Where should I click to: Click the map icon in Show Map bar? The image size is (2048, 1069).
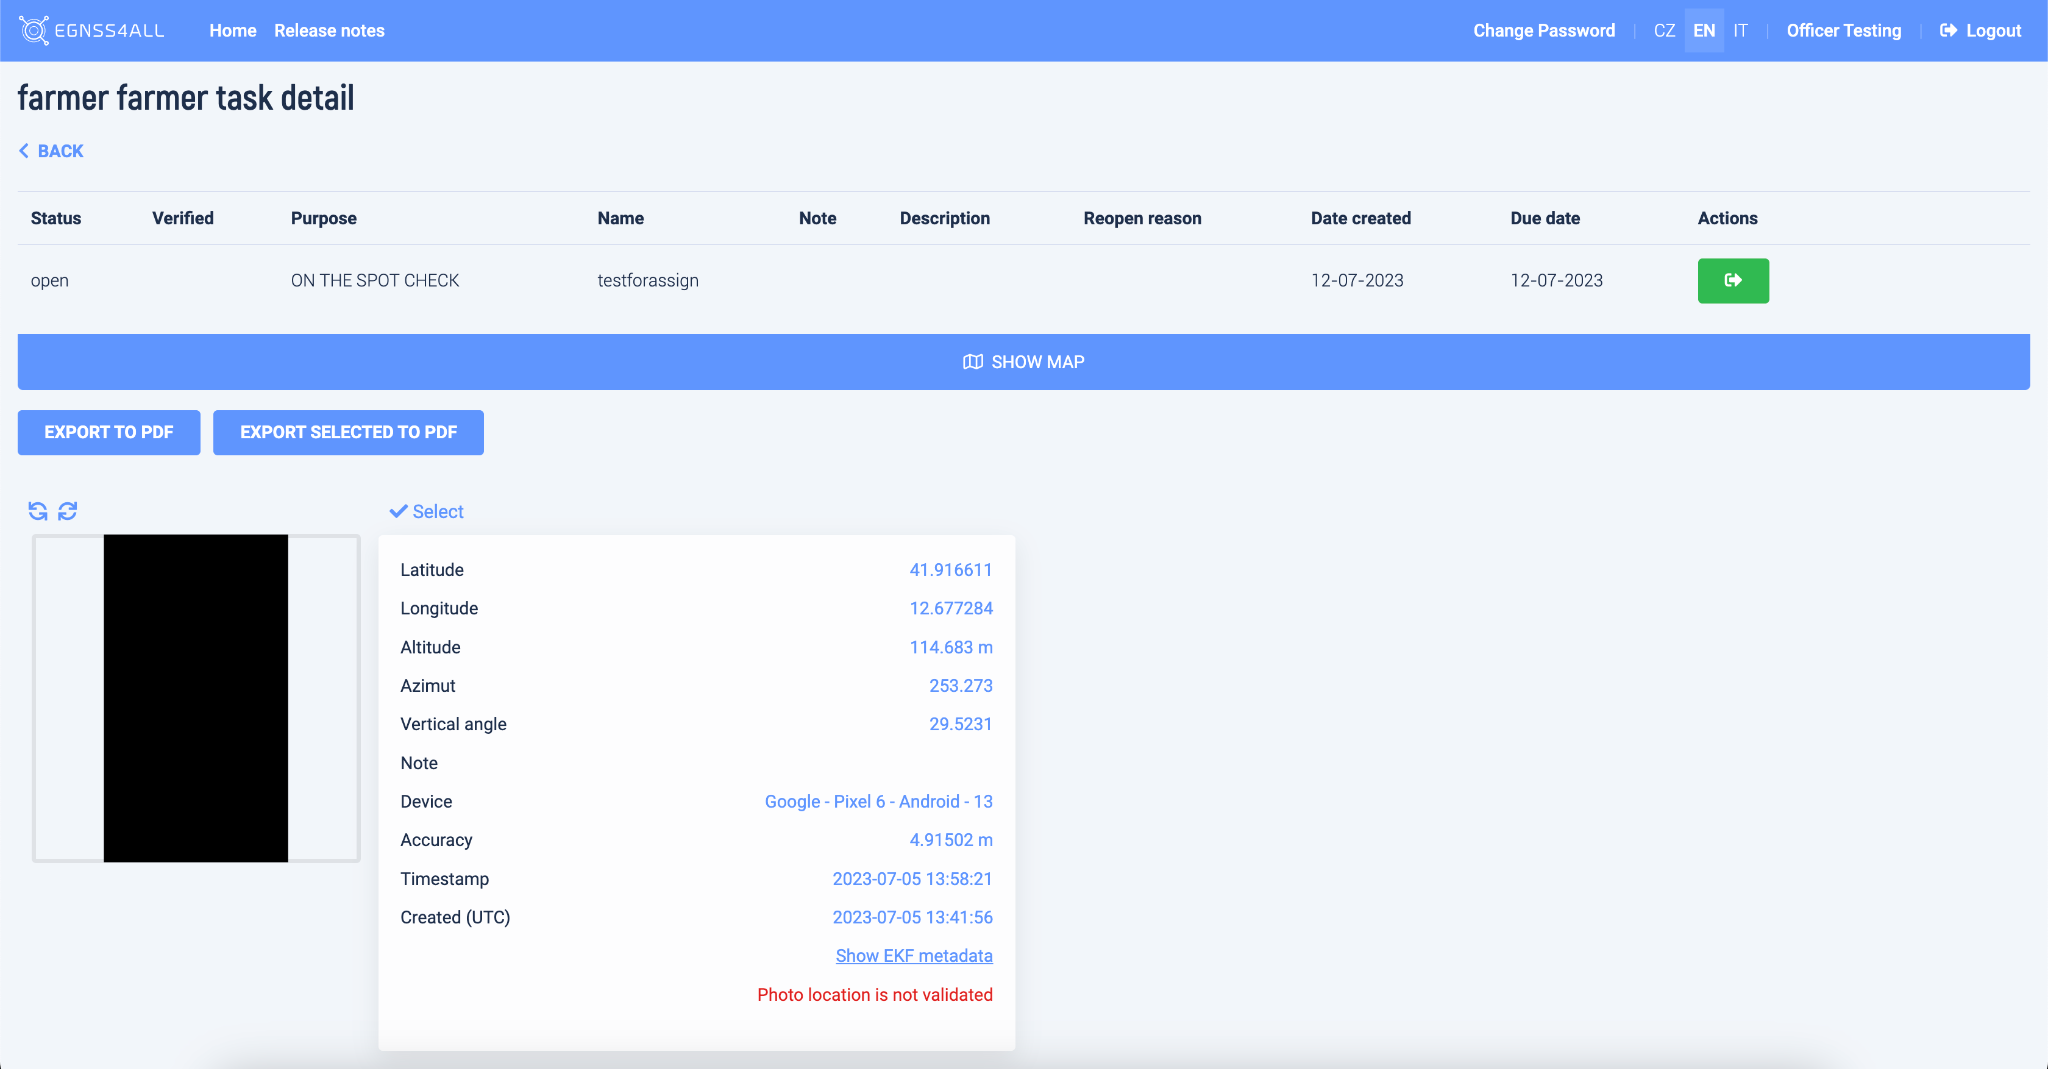tap(972, 362)
